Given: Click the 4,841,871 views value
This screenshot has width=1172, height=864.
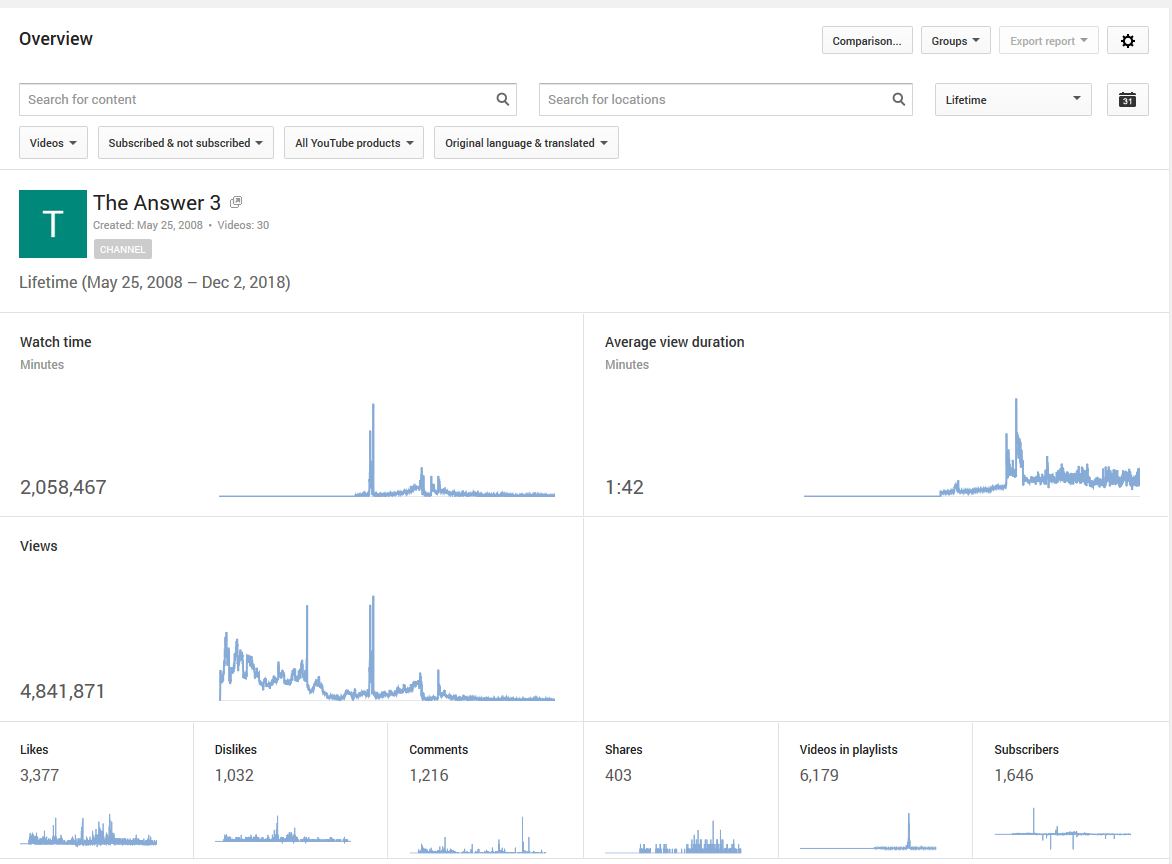Looking at the screenshot, I should [63, 691].
